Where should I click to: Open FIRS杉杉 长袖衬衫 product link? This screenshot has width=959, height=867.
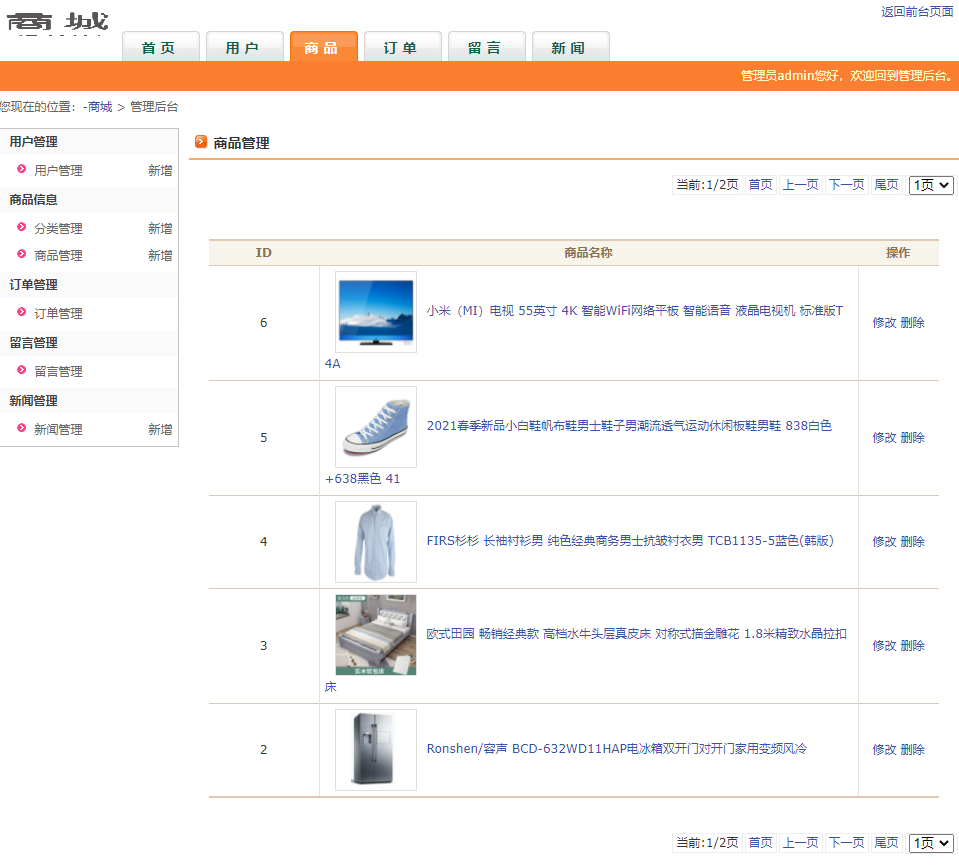(630, 540)
